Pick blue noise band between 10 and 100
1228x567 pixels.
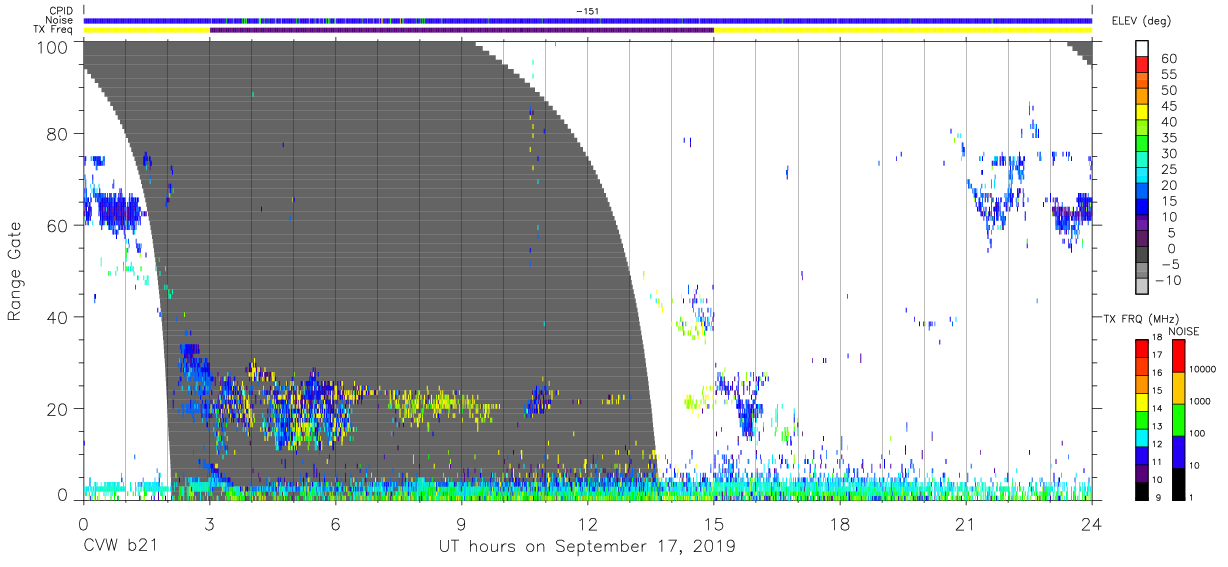[x=1177, y=452]
